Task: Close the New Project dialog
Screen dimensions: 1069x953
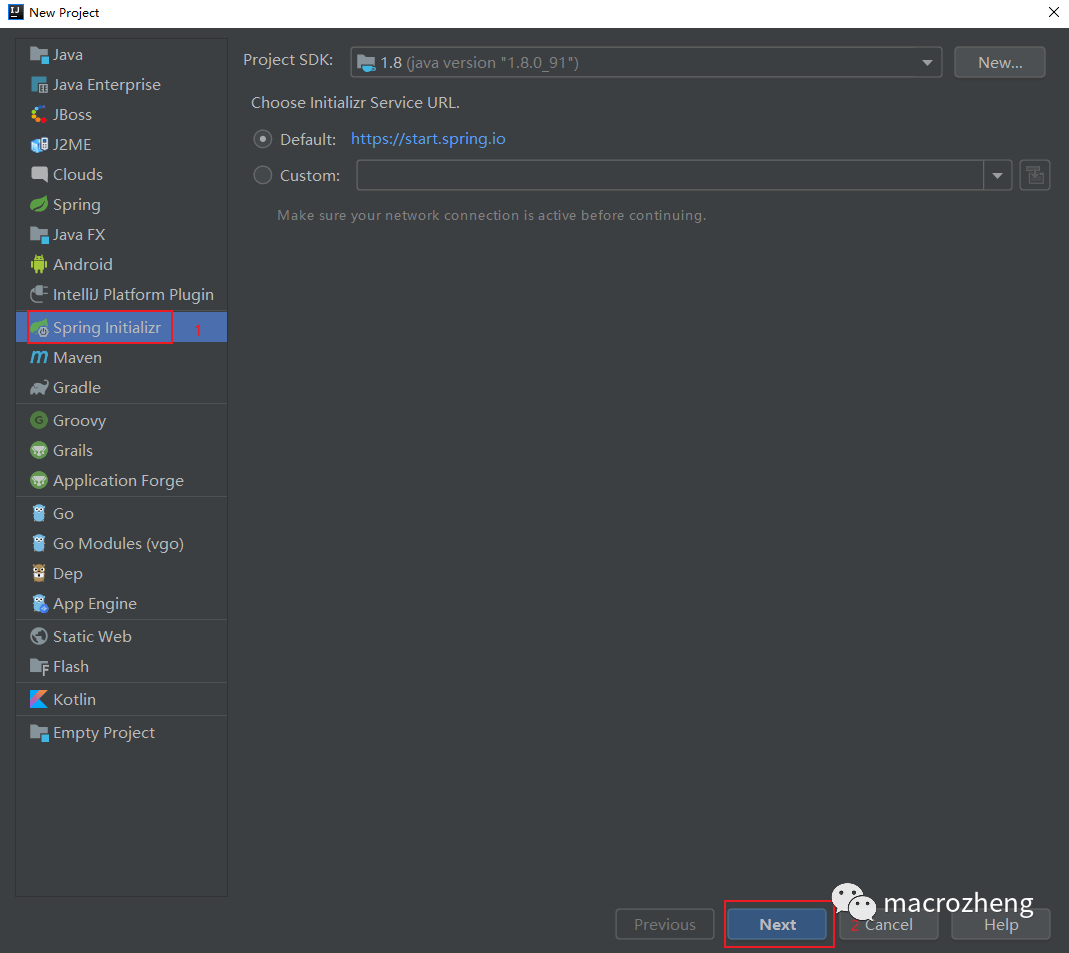Action: (x=1053, y=12)
